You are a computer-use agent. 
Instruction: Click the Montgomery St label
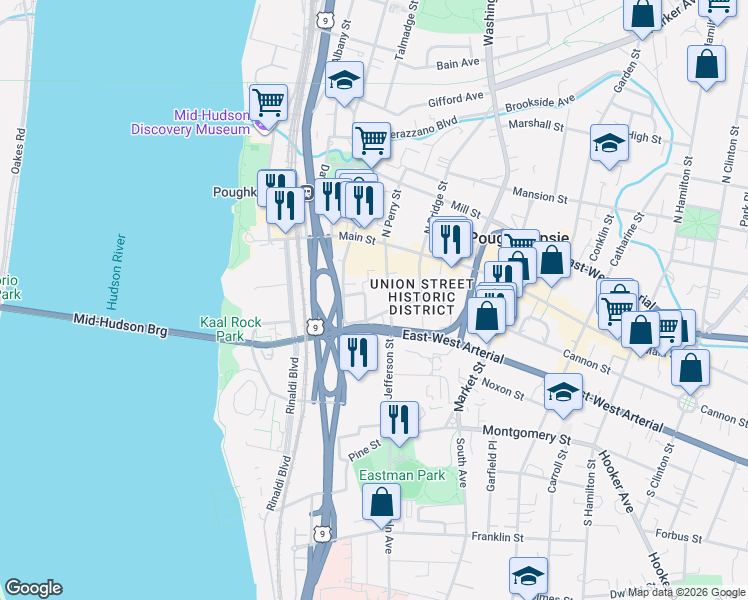click(x=527, y=434)
